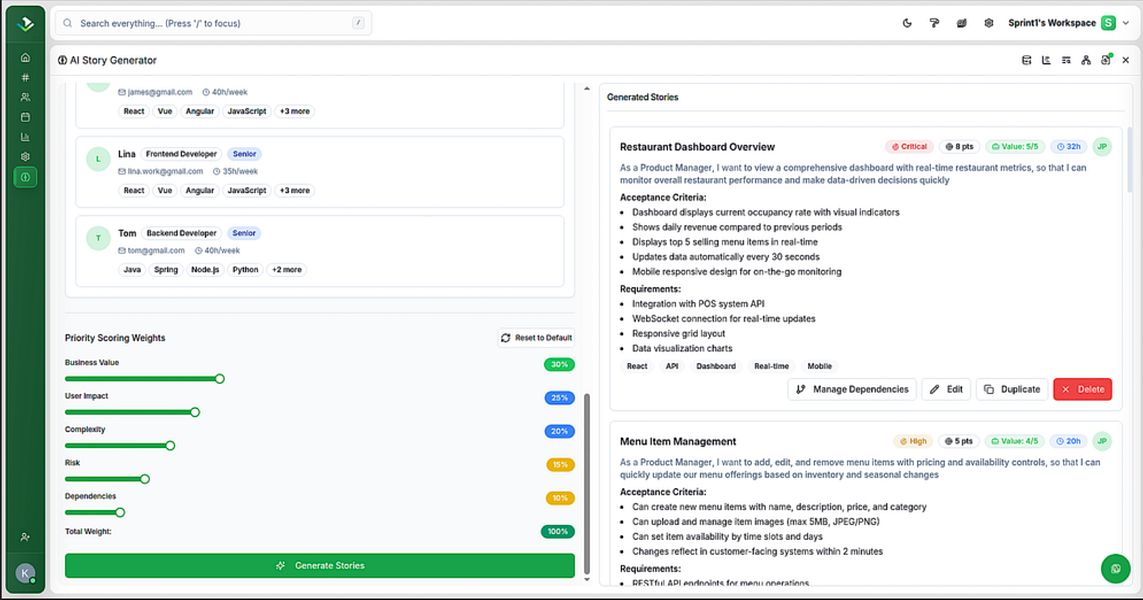Click Reset to Default button

pos(537,338)
